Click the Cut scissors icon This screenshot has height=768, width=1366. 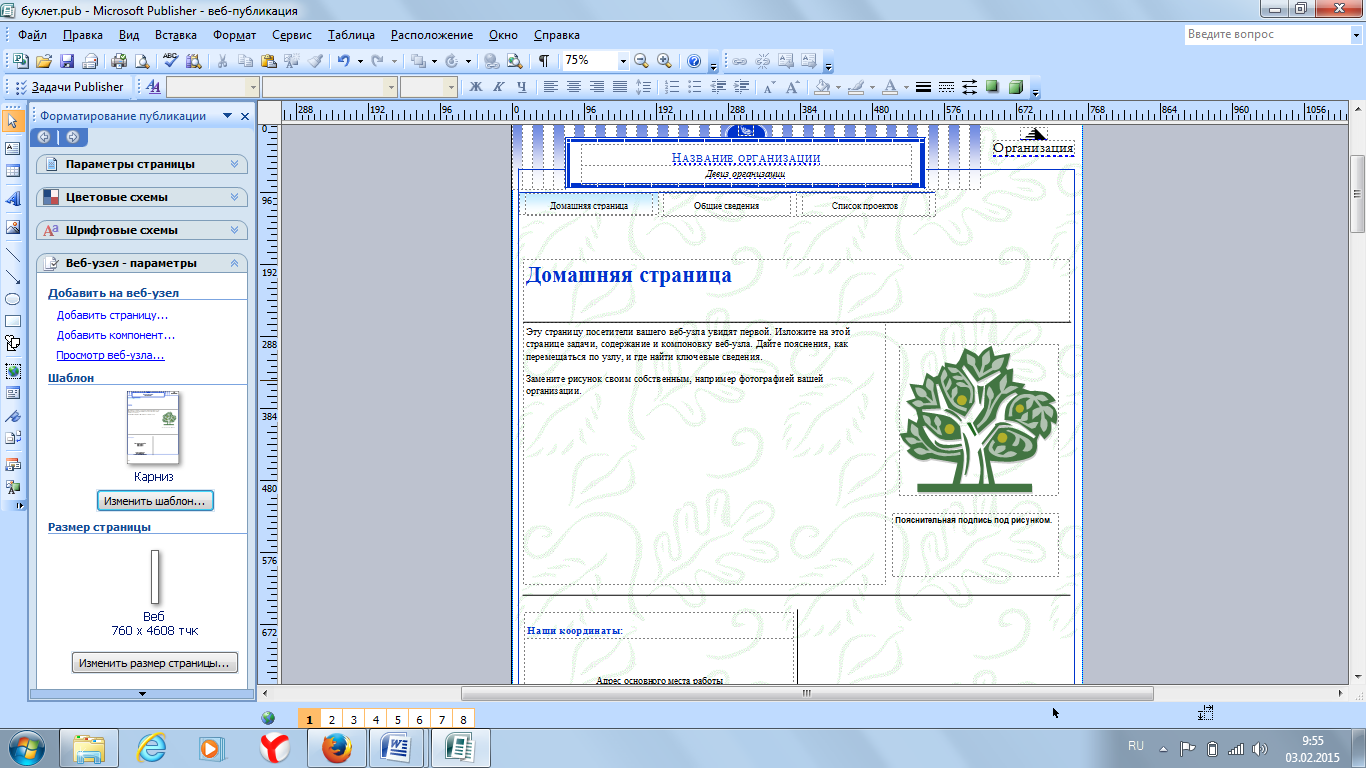coord(222,61)
